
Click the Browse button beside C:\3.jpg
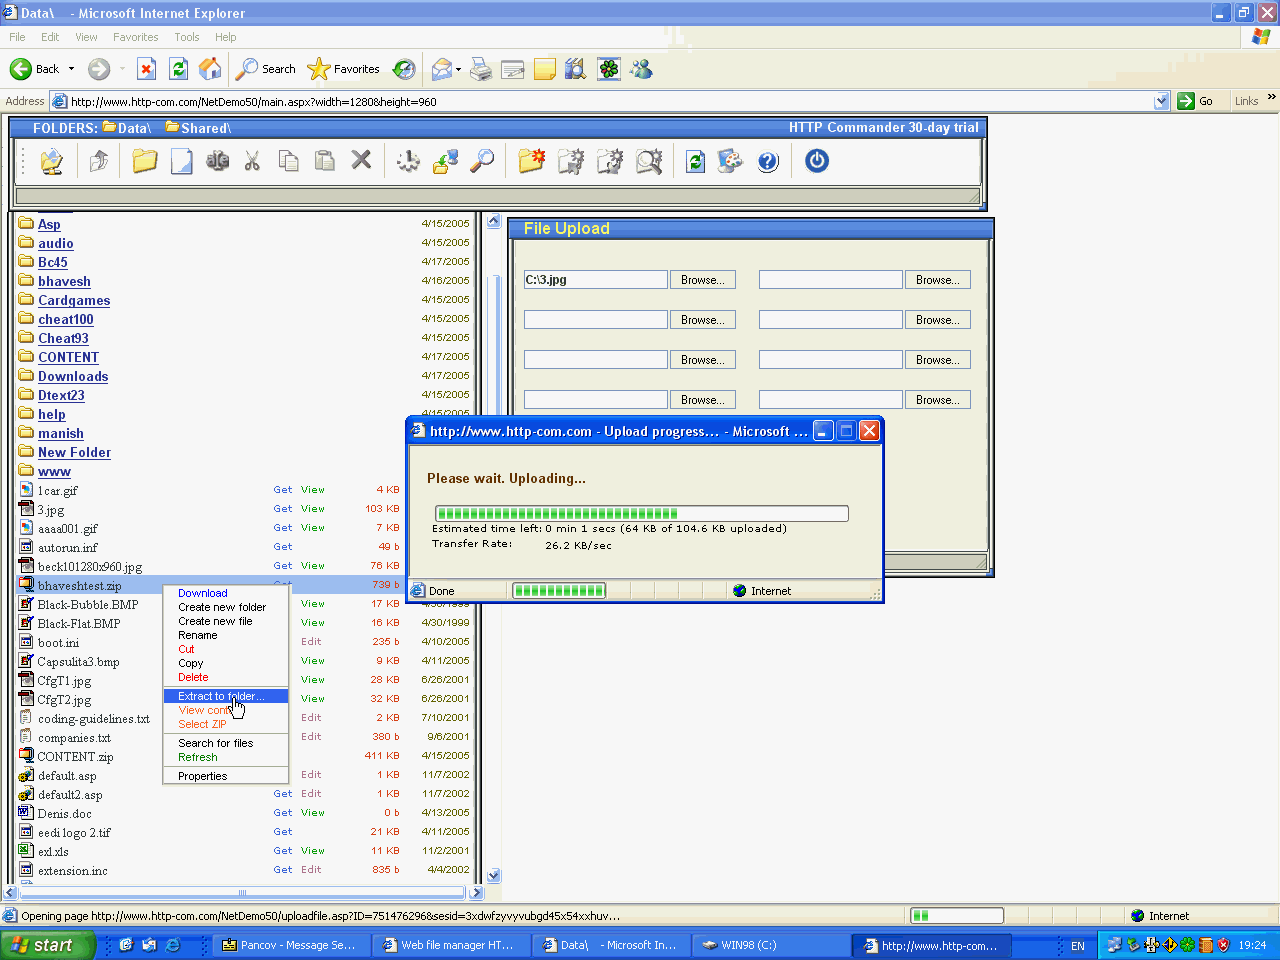[703, 280]
